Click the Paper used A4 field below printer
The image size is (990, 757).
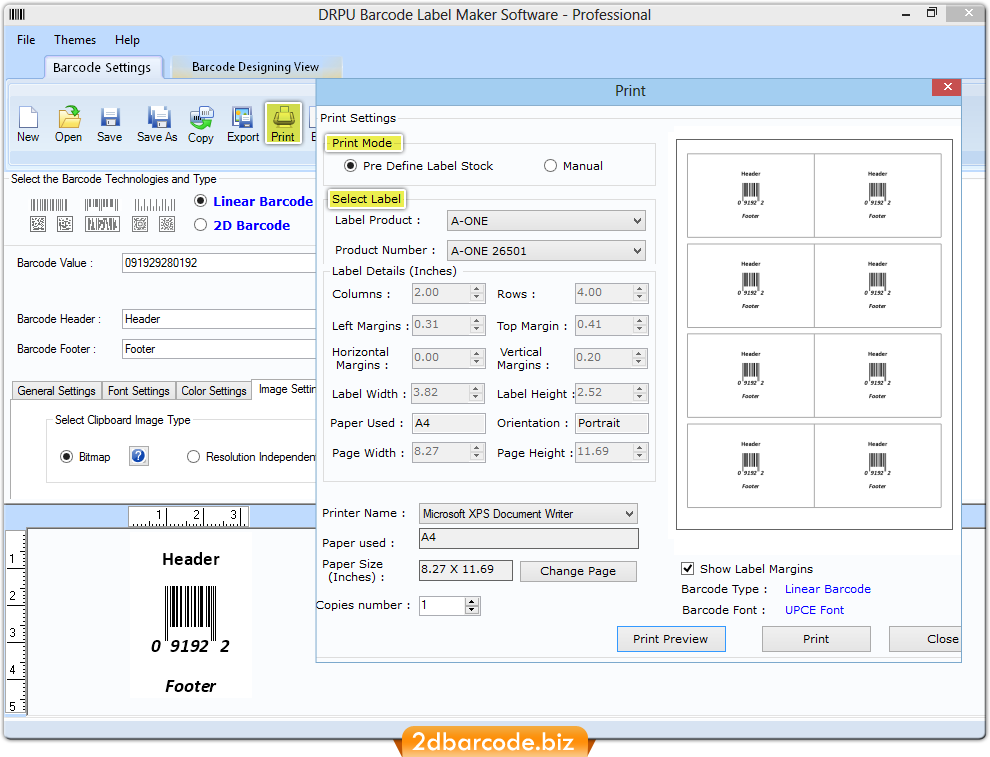coord(528,538)
